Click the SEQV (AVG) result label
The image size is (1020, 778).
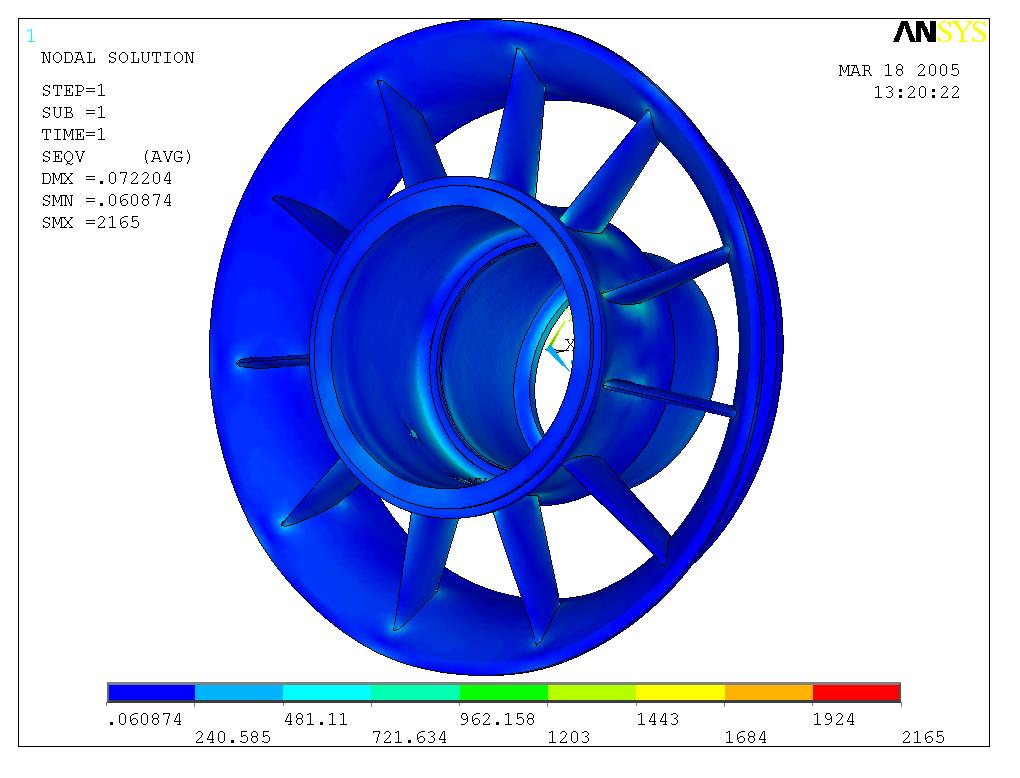[x=116, y=156]
